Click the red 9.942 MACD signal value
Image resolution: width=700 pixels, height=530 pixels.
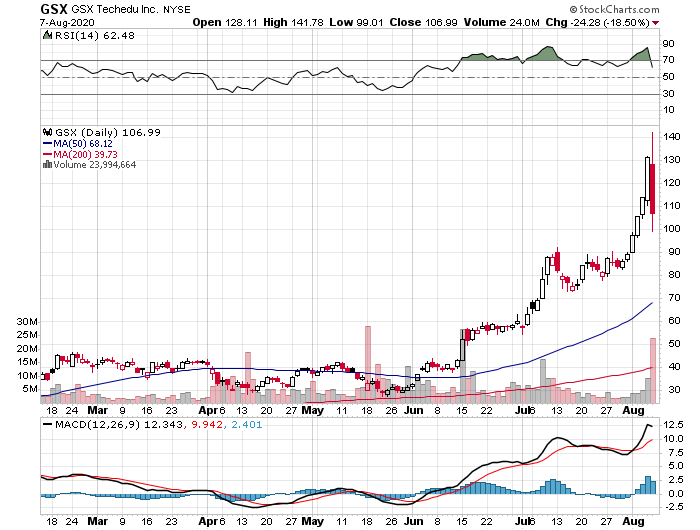pos(207,424)
